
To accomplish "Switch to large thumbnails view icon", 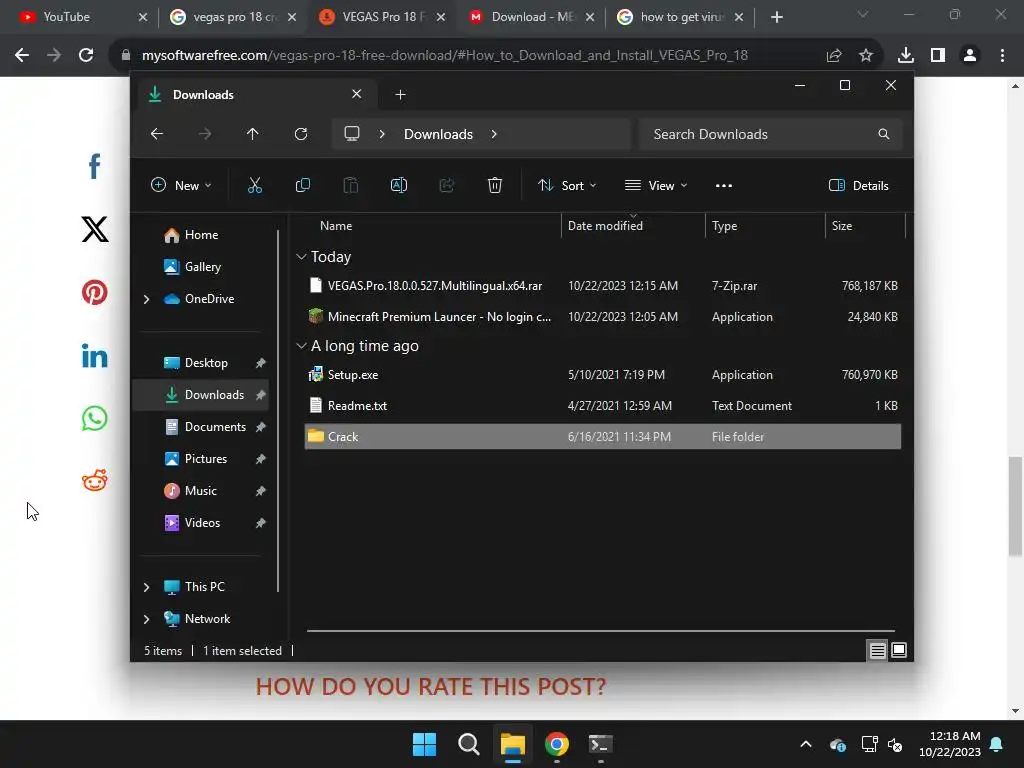I will pyautogui.click(x=899, y=650).
